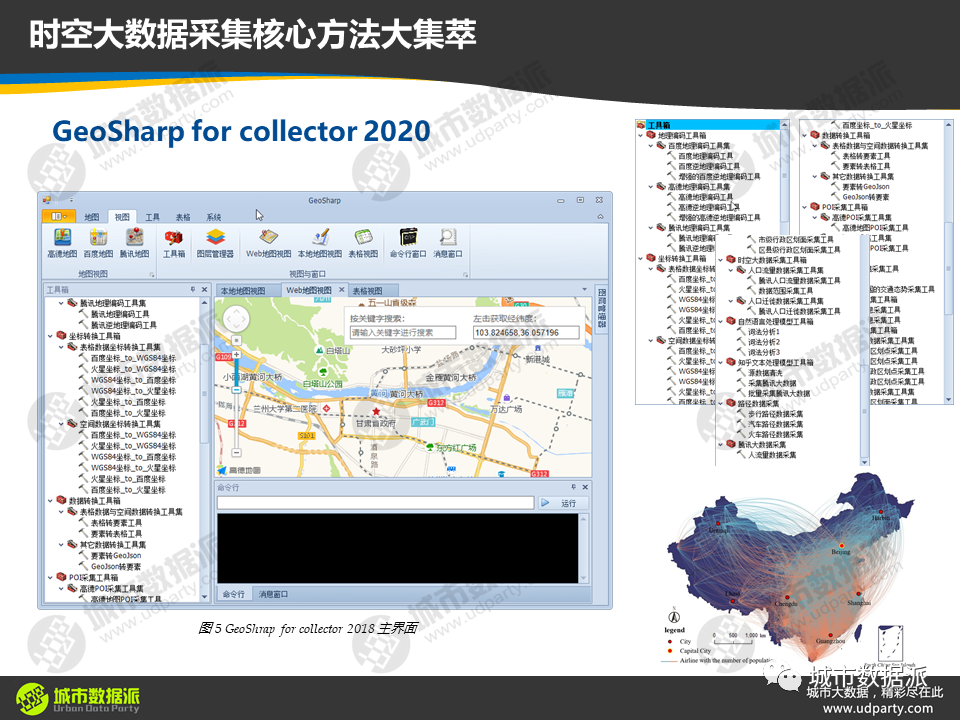Expand the 地图视图 group dialog launcher
The width and height of the screenshot is (960, 720).
(152, 275)
